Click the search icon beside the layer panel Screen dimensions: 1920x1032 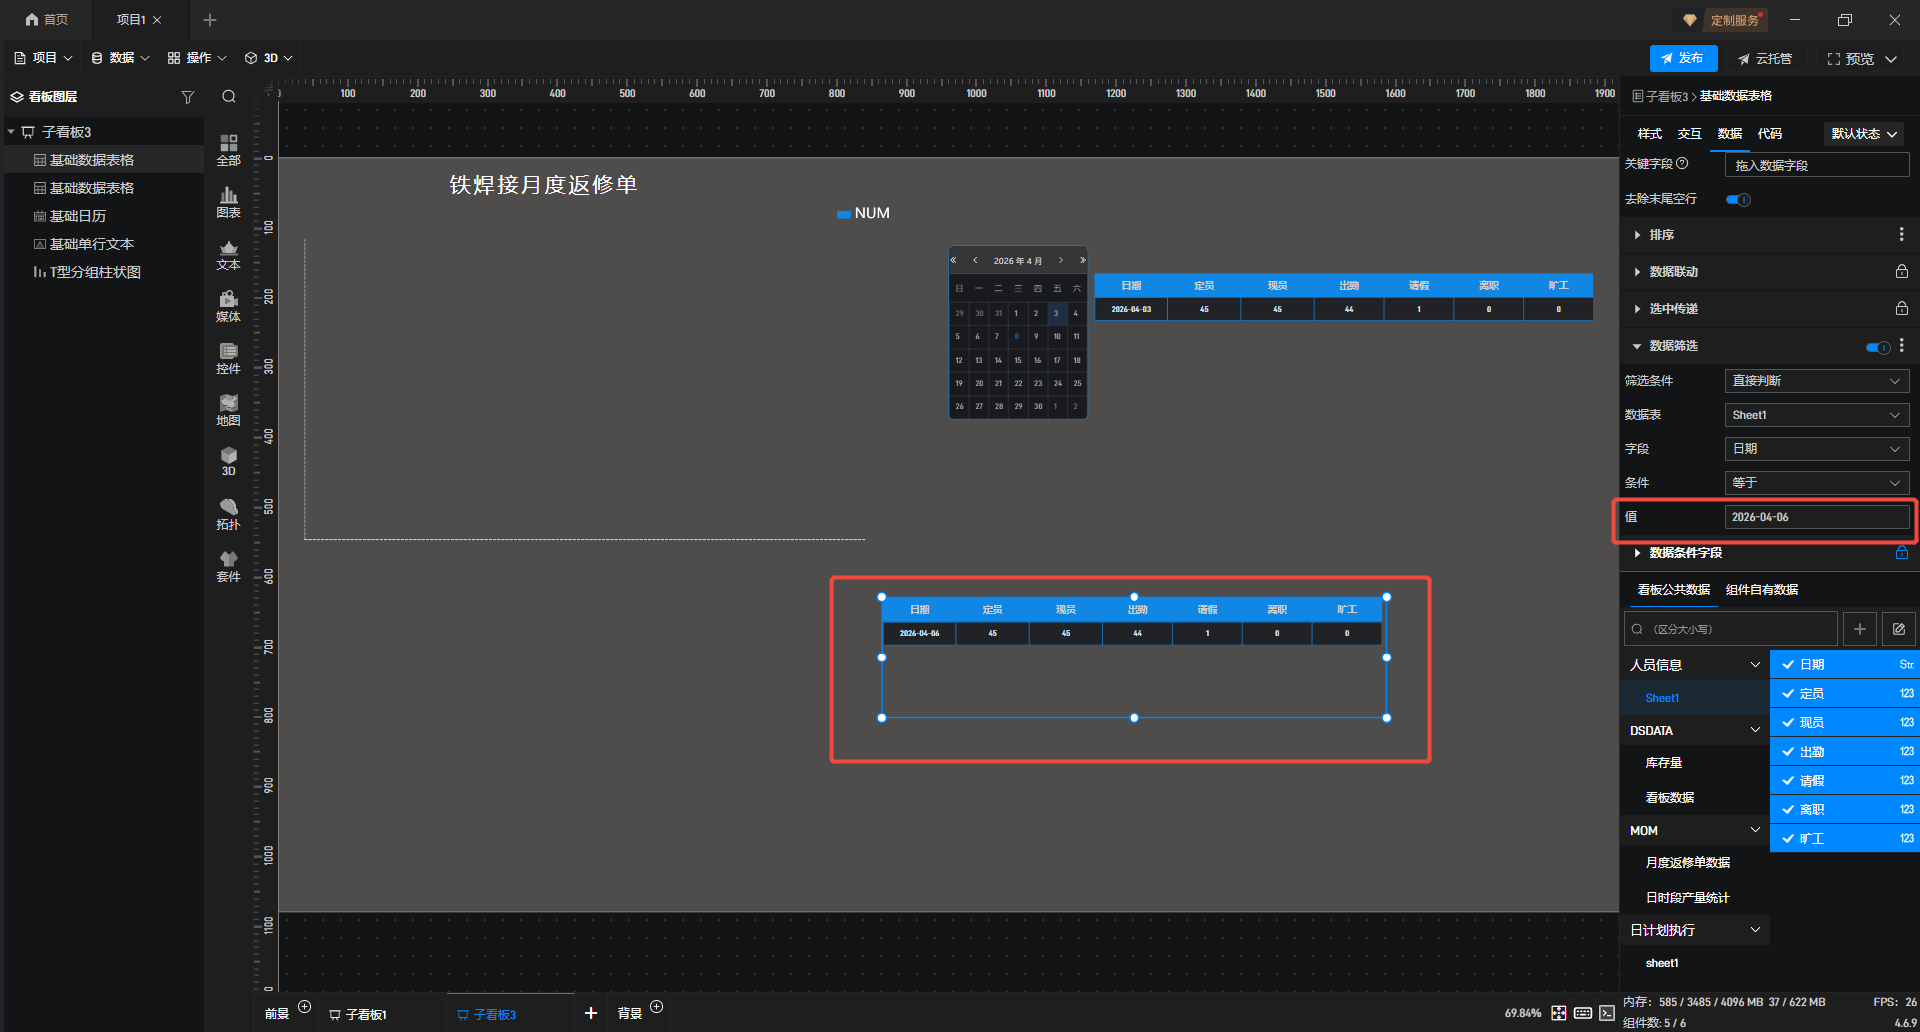(x=229, y=97)
